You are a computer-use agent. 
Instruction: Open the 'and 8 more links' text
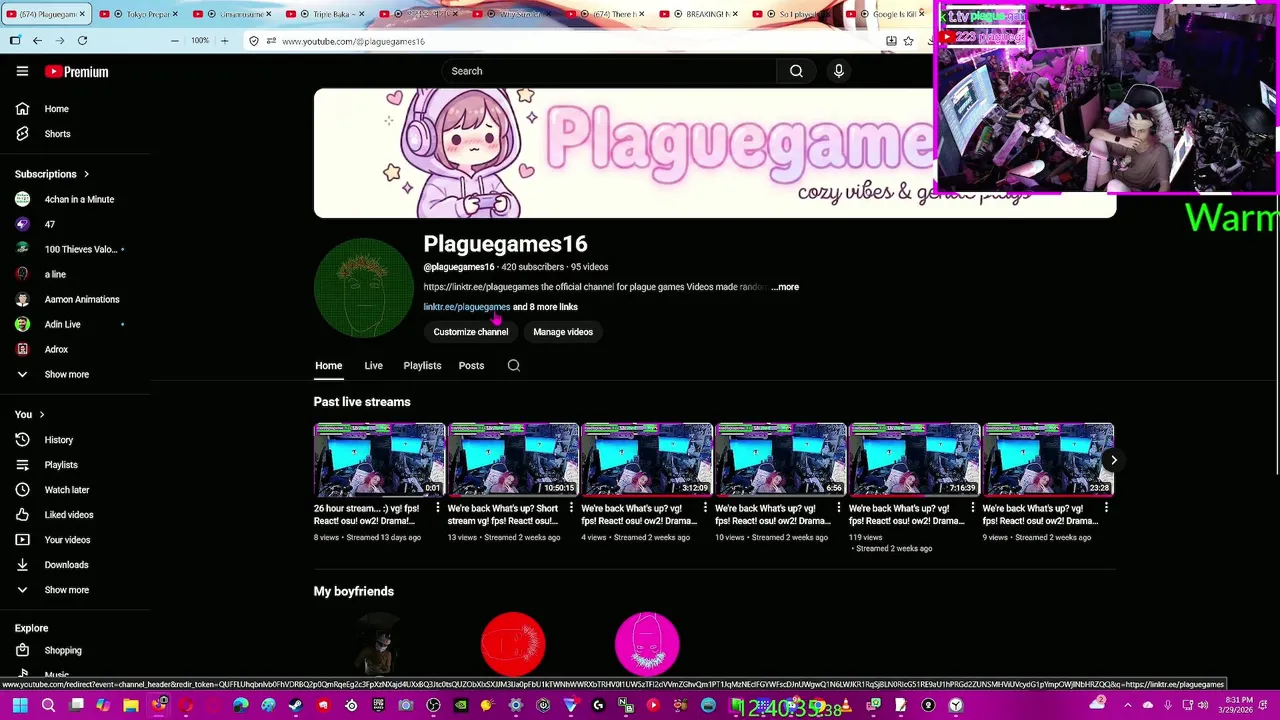click(x=545, y=307)
